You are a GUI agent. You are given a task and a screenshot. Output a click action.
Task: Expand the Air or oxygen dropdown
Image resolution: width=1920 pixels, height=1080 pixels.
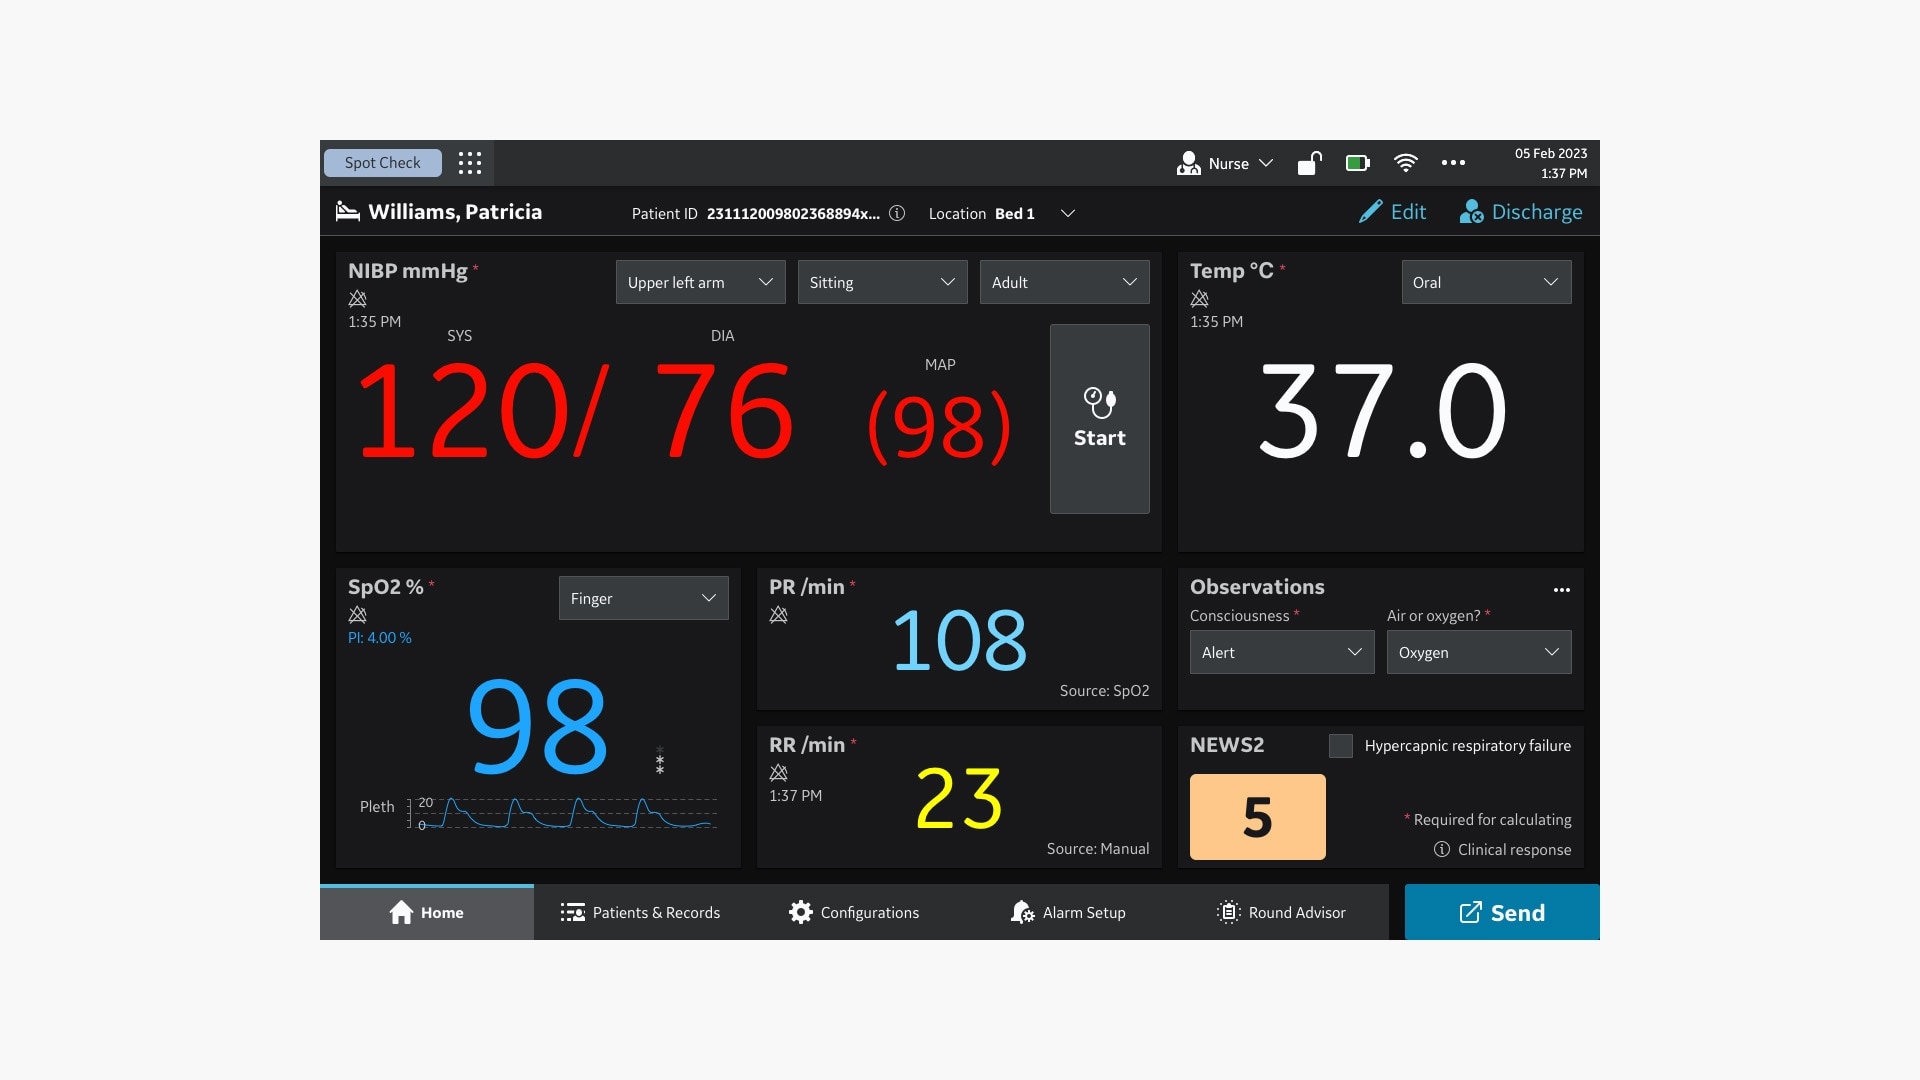click(x=1478, y=652)
